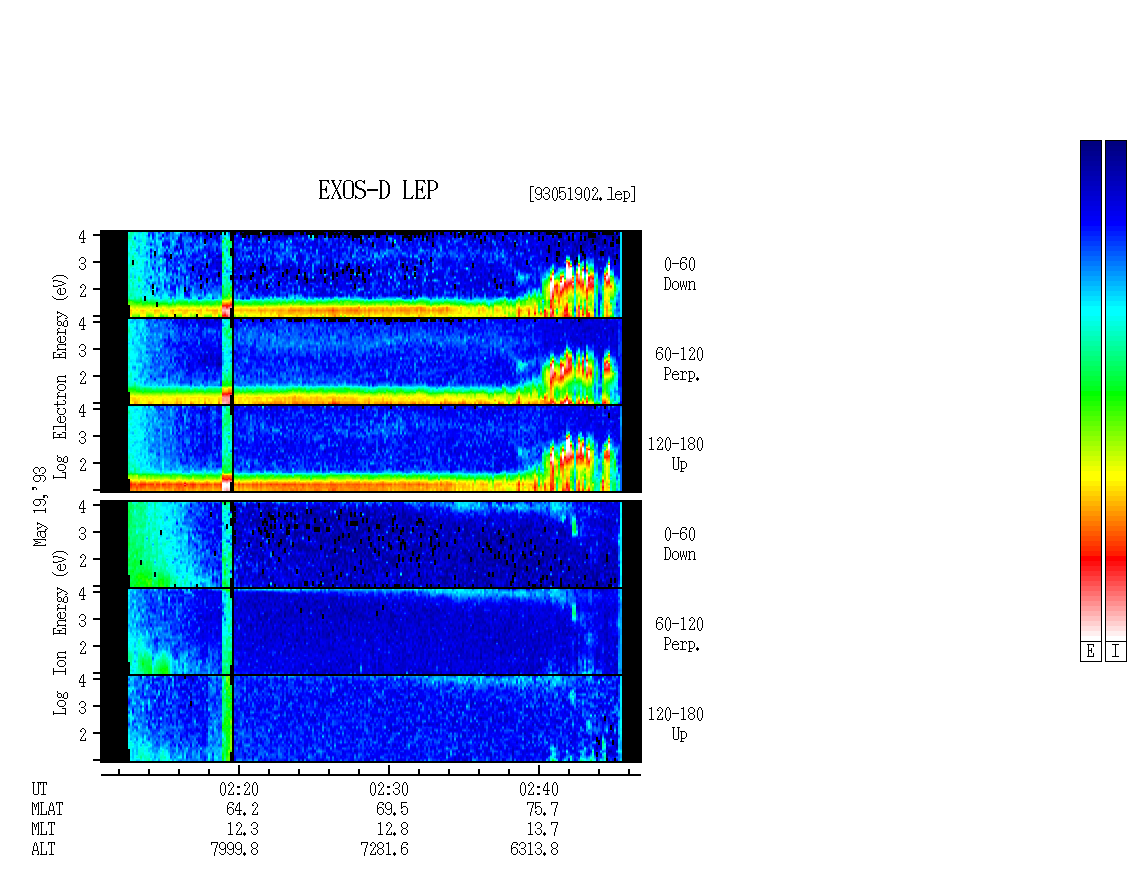Click the MLAT value 64.2
The height and width of the screenshot is (875, 1130).
242,809
